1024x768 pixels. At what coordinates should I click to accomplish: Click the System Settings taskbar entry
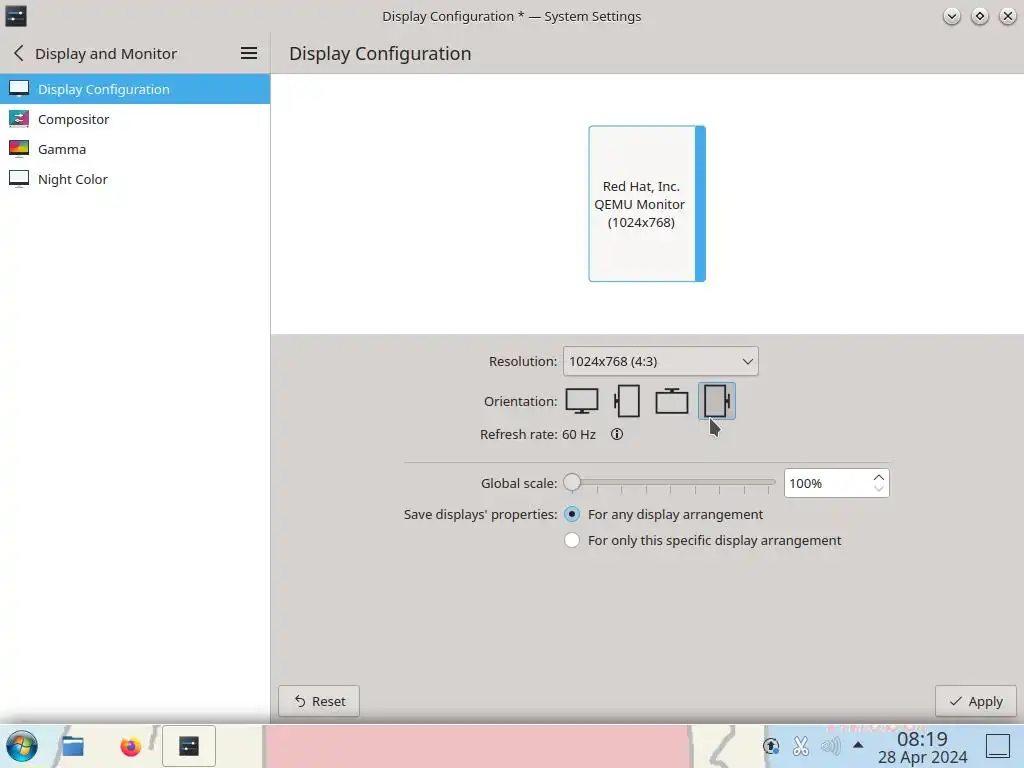click(x=189, y=746)
